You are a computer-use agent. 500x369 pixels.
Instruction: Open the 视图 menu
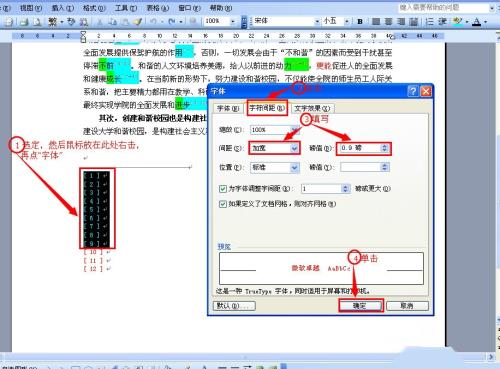[x=31, y=8]
